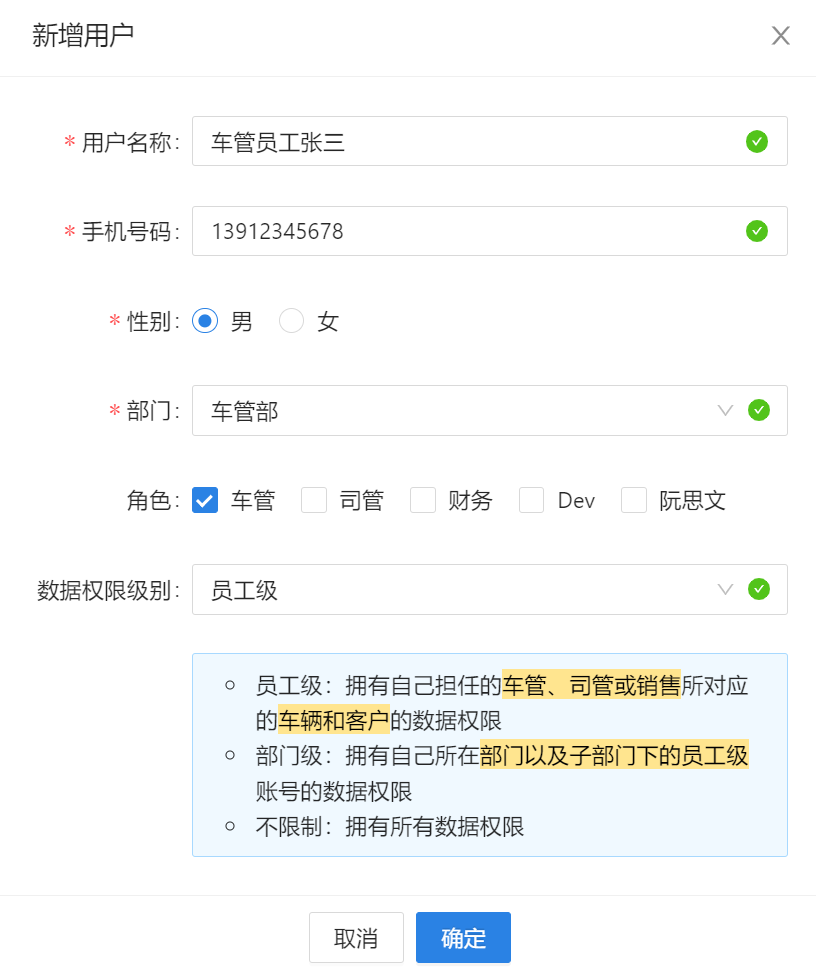Open the 数据权限级别 dropdown arrow
The width and height of the screenshot is (816, 972).
click(x=726, y=589)
